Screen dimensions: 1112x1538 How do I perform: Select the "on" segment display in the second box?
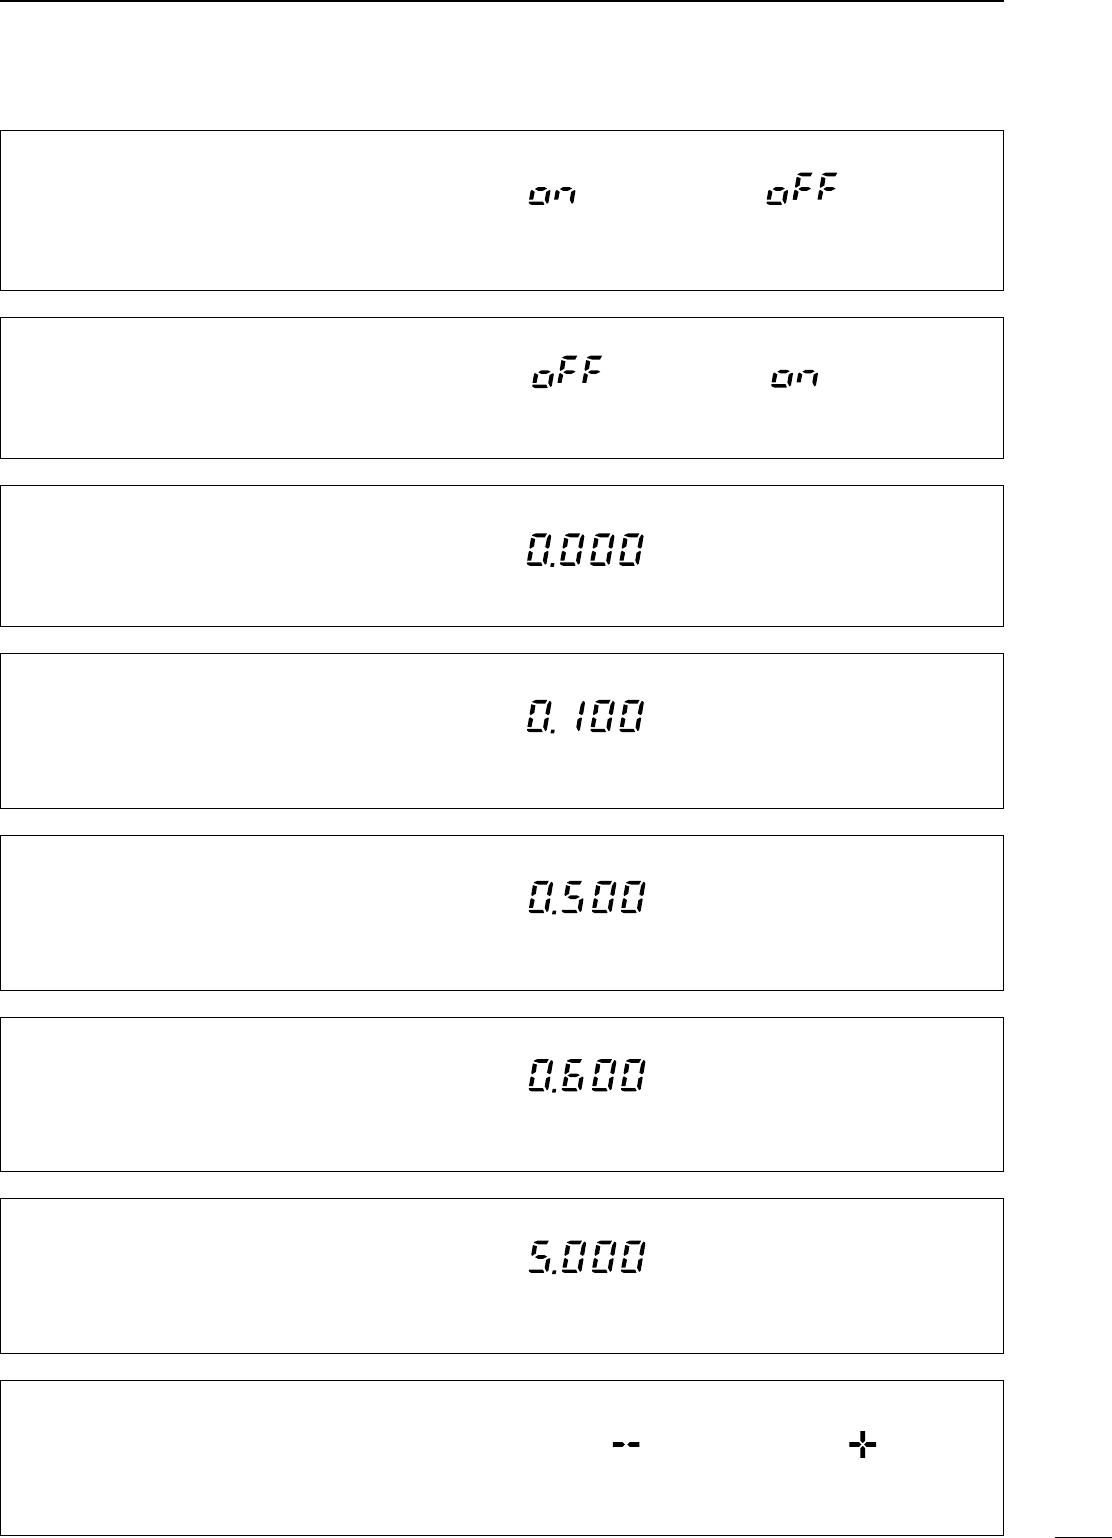tap(795, 380)
